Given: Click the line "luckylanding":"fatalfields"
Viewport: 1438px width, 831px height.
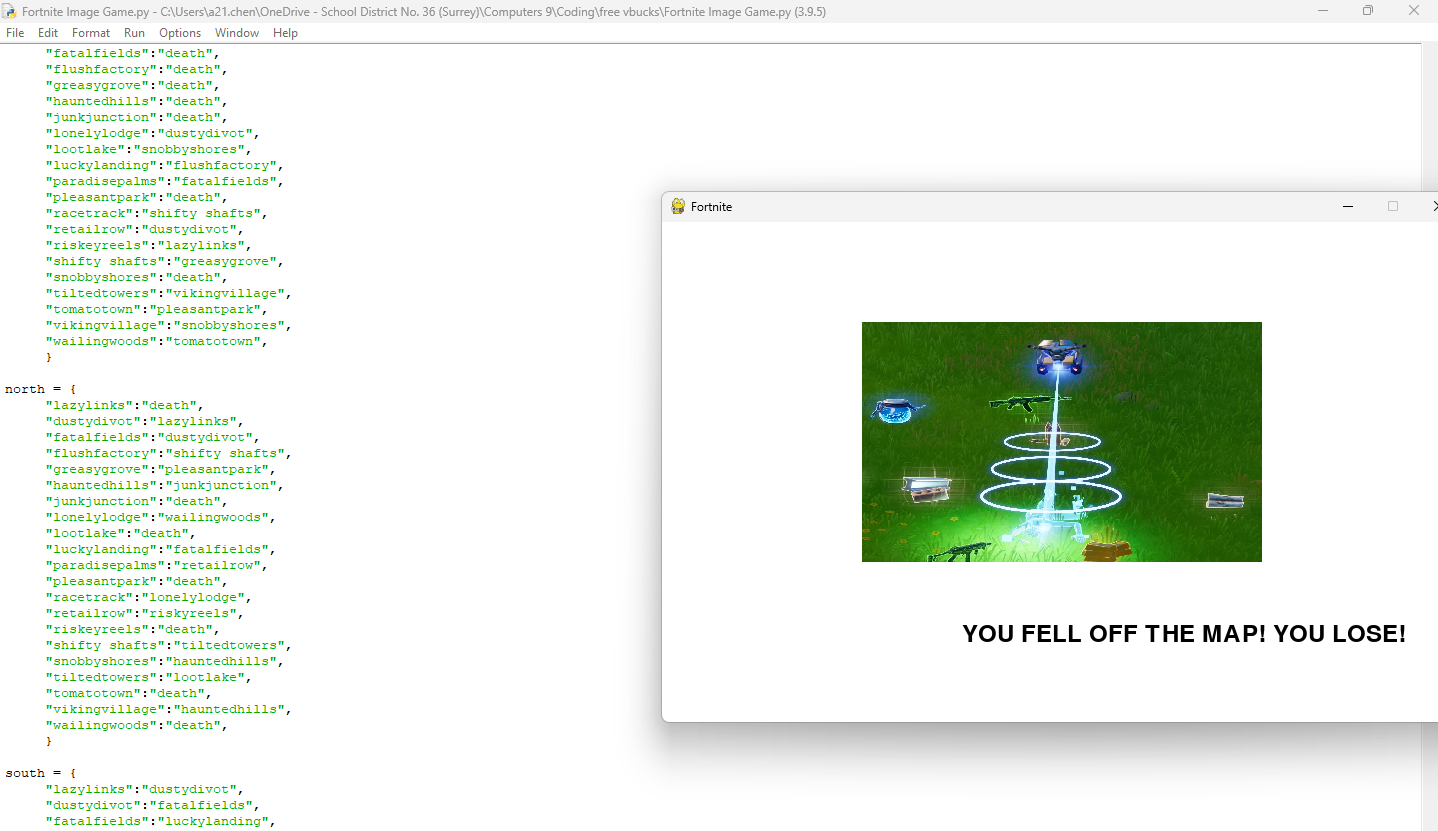Looking at the screenshot, I should pos(160,549).
